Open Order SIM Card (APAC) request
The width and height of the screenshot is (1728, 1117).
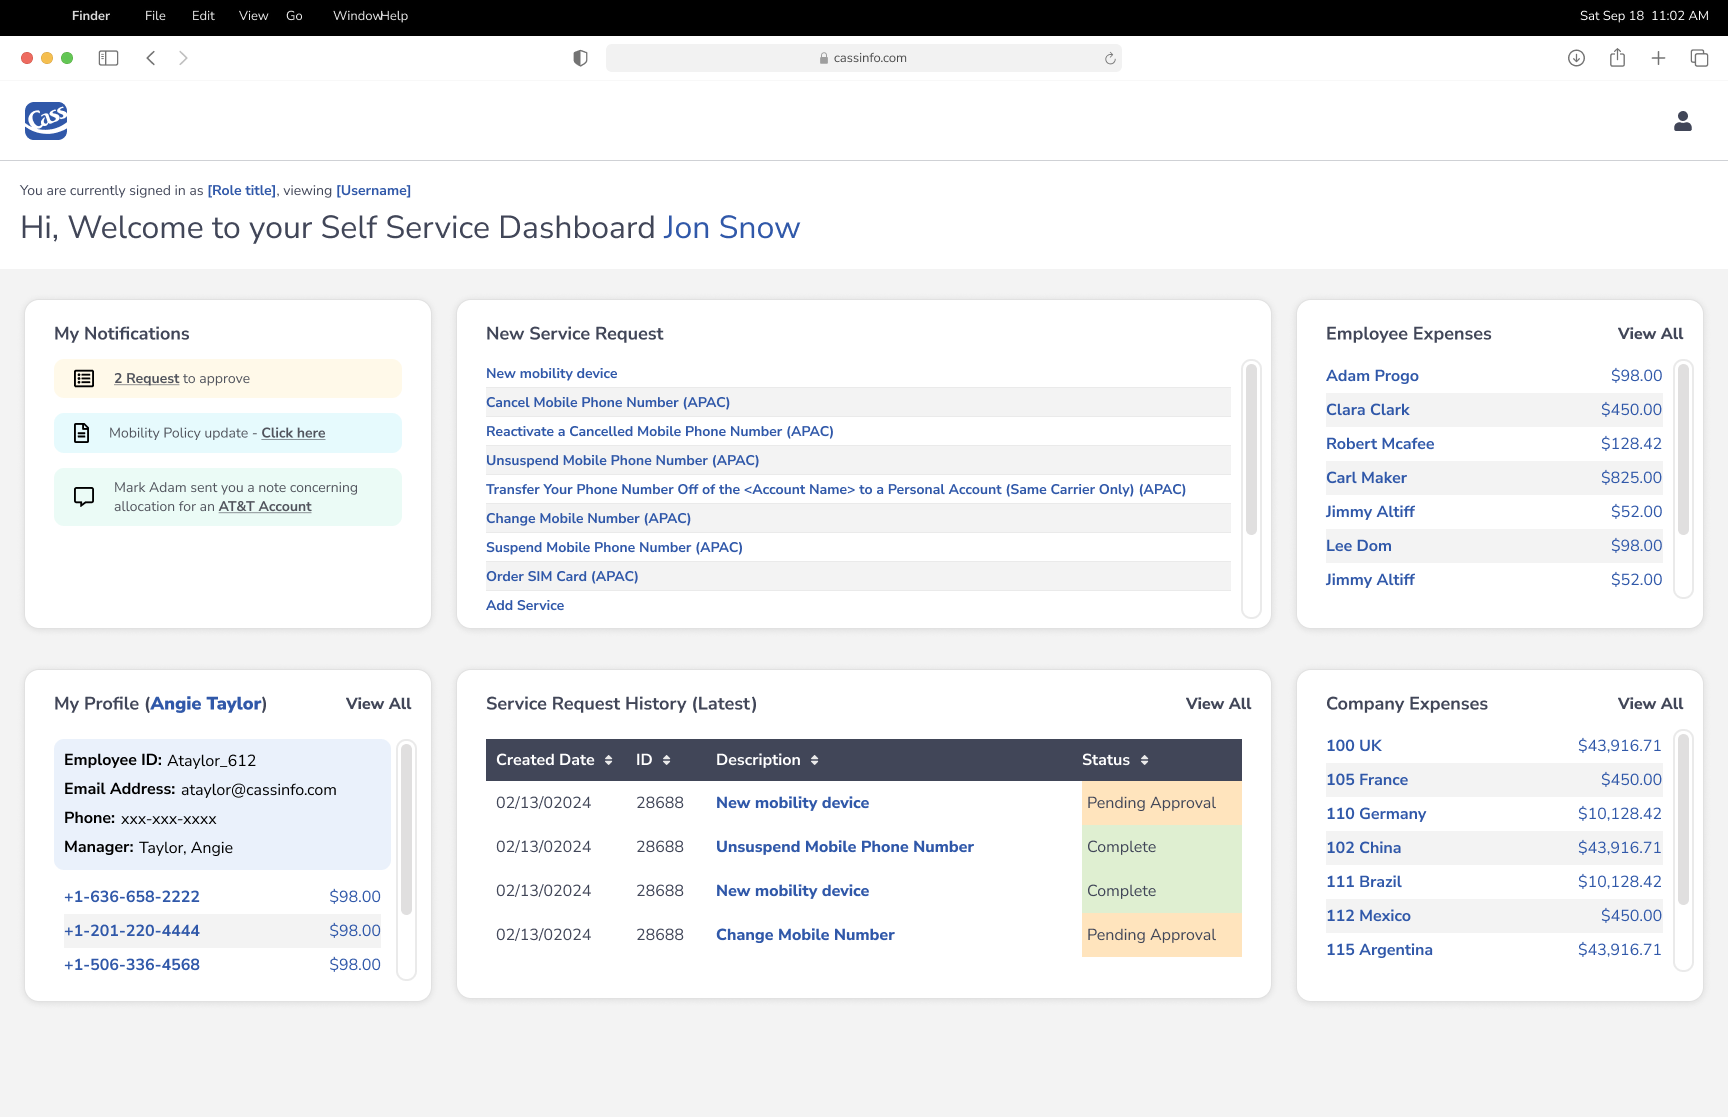[562, 576]
